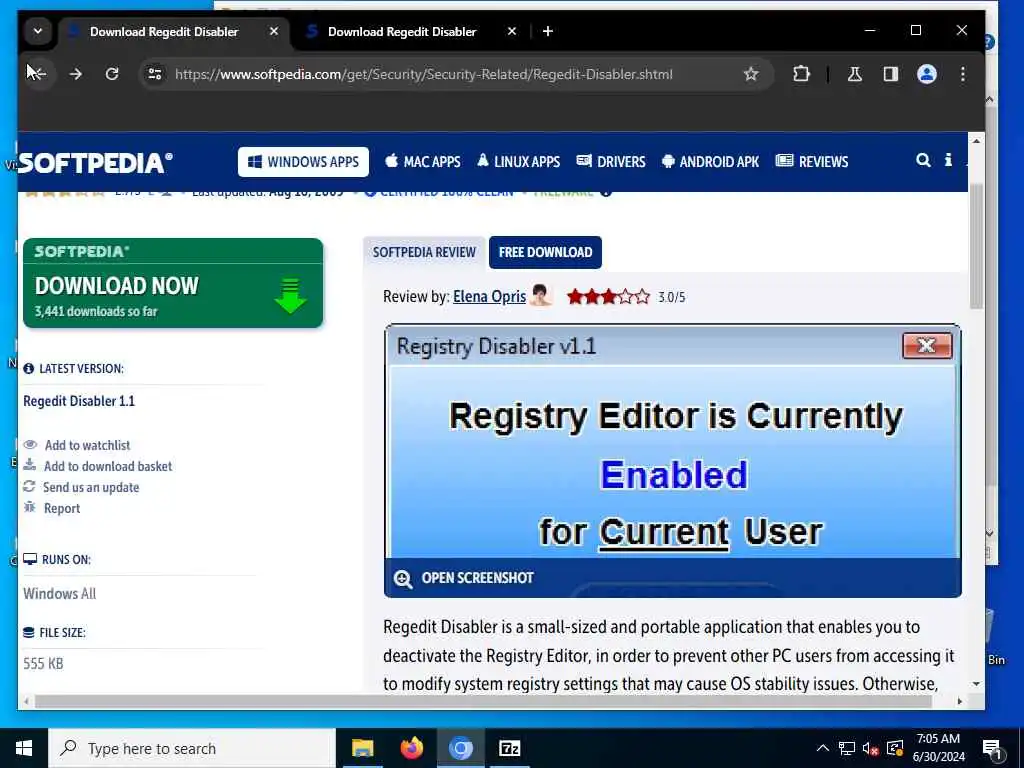This screenshot has width=1024, height=768.
Task: Open the Windows Apps menu
Action: [303, 162]
